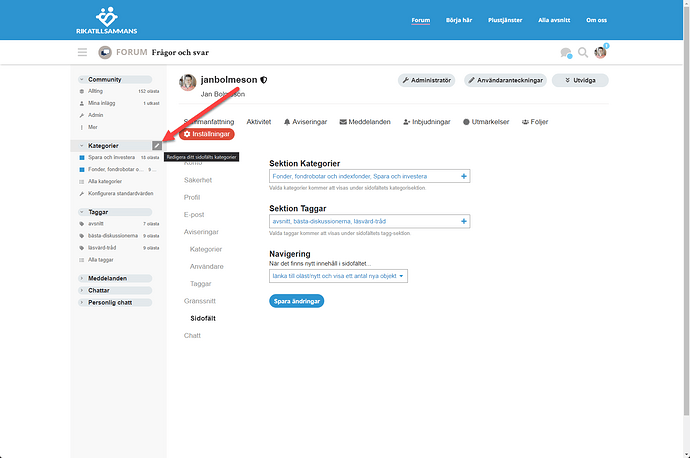Image resolution: width=690 pixels, height=458 pixels.
Task: Expand profile with the Utvidga button
Action: pyautogui.click(x=581, y=80)
